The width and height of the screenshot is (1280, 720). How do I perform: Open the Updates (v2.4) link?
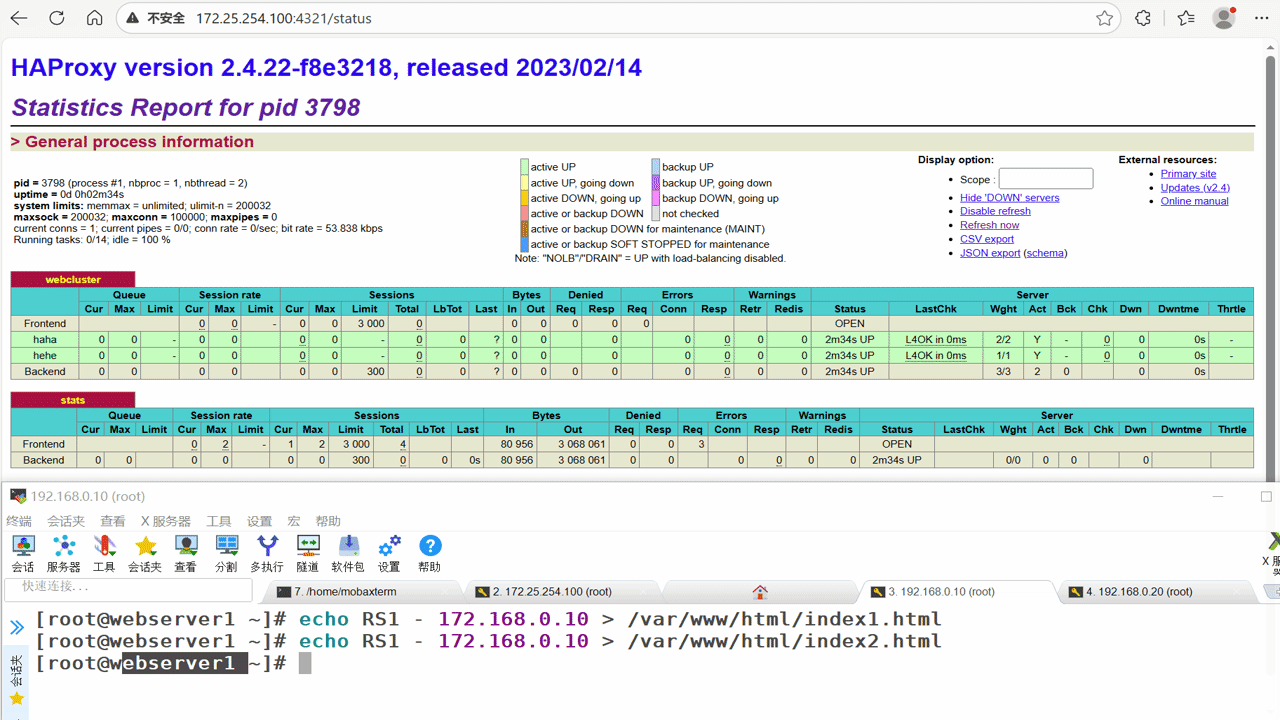click(x=1195, y=188)
